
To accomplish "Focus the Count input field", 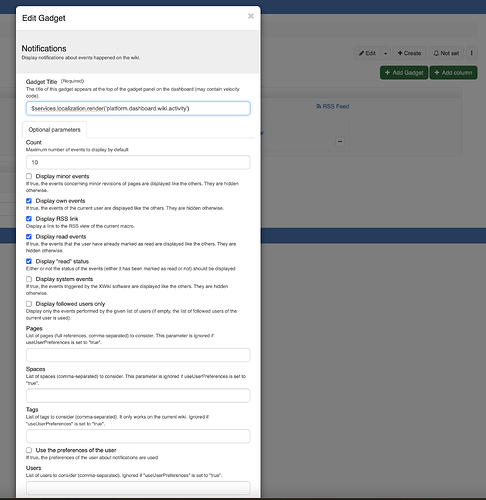I will pyautogui.click(x=138, y=162).
